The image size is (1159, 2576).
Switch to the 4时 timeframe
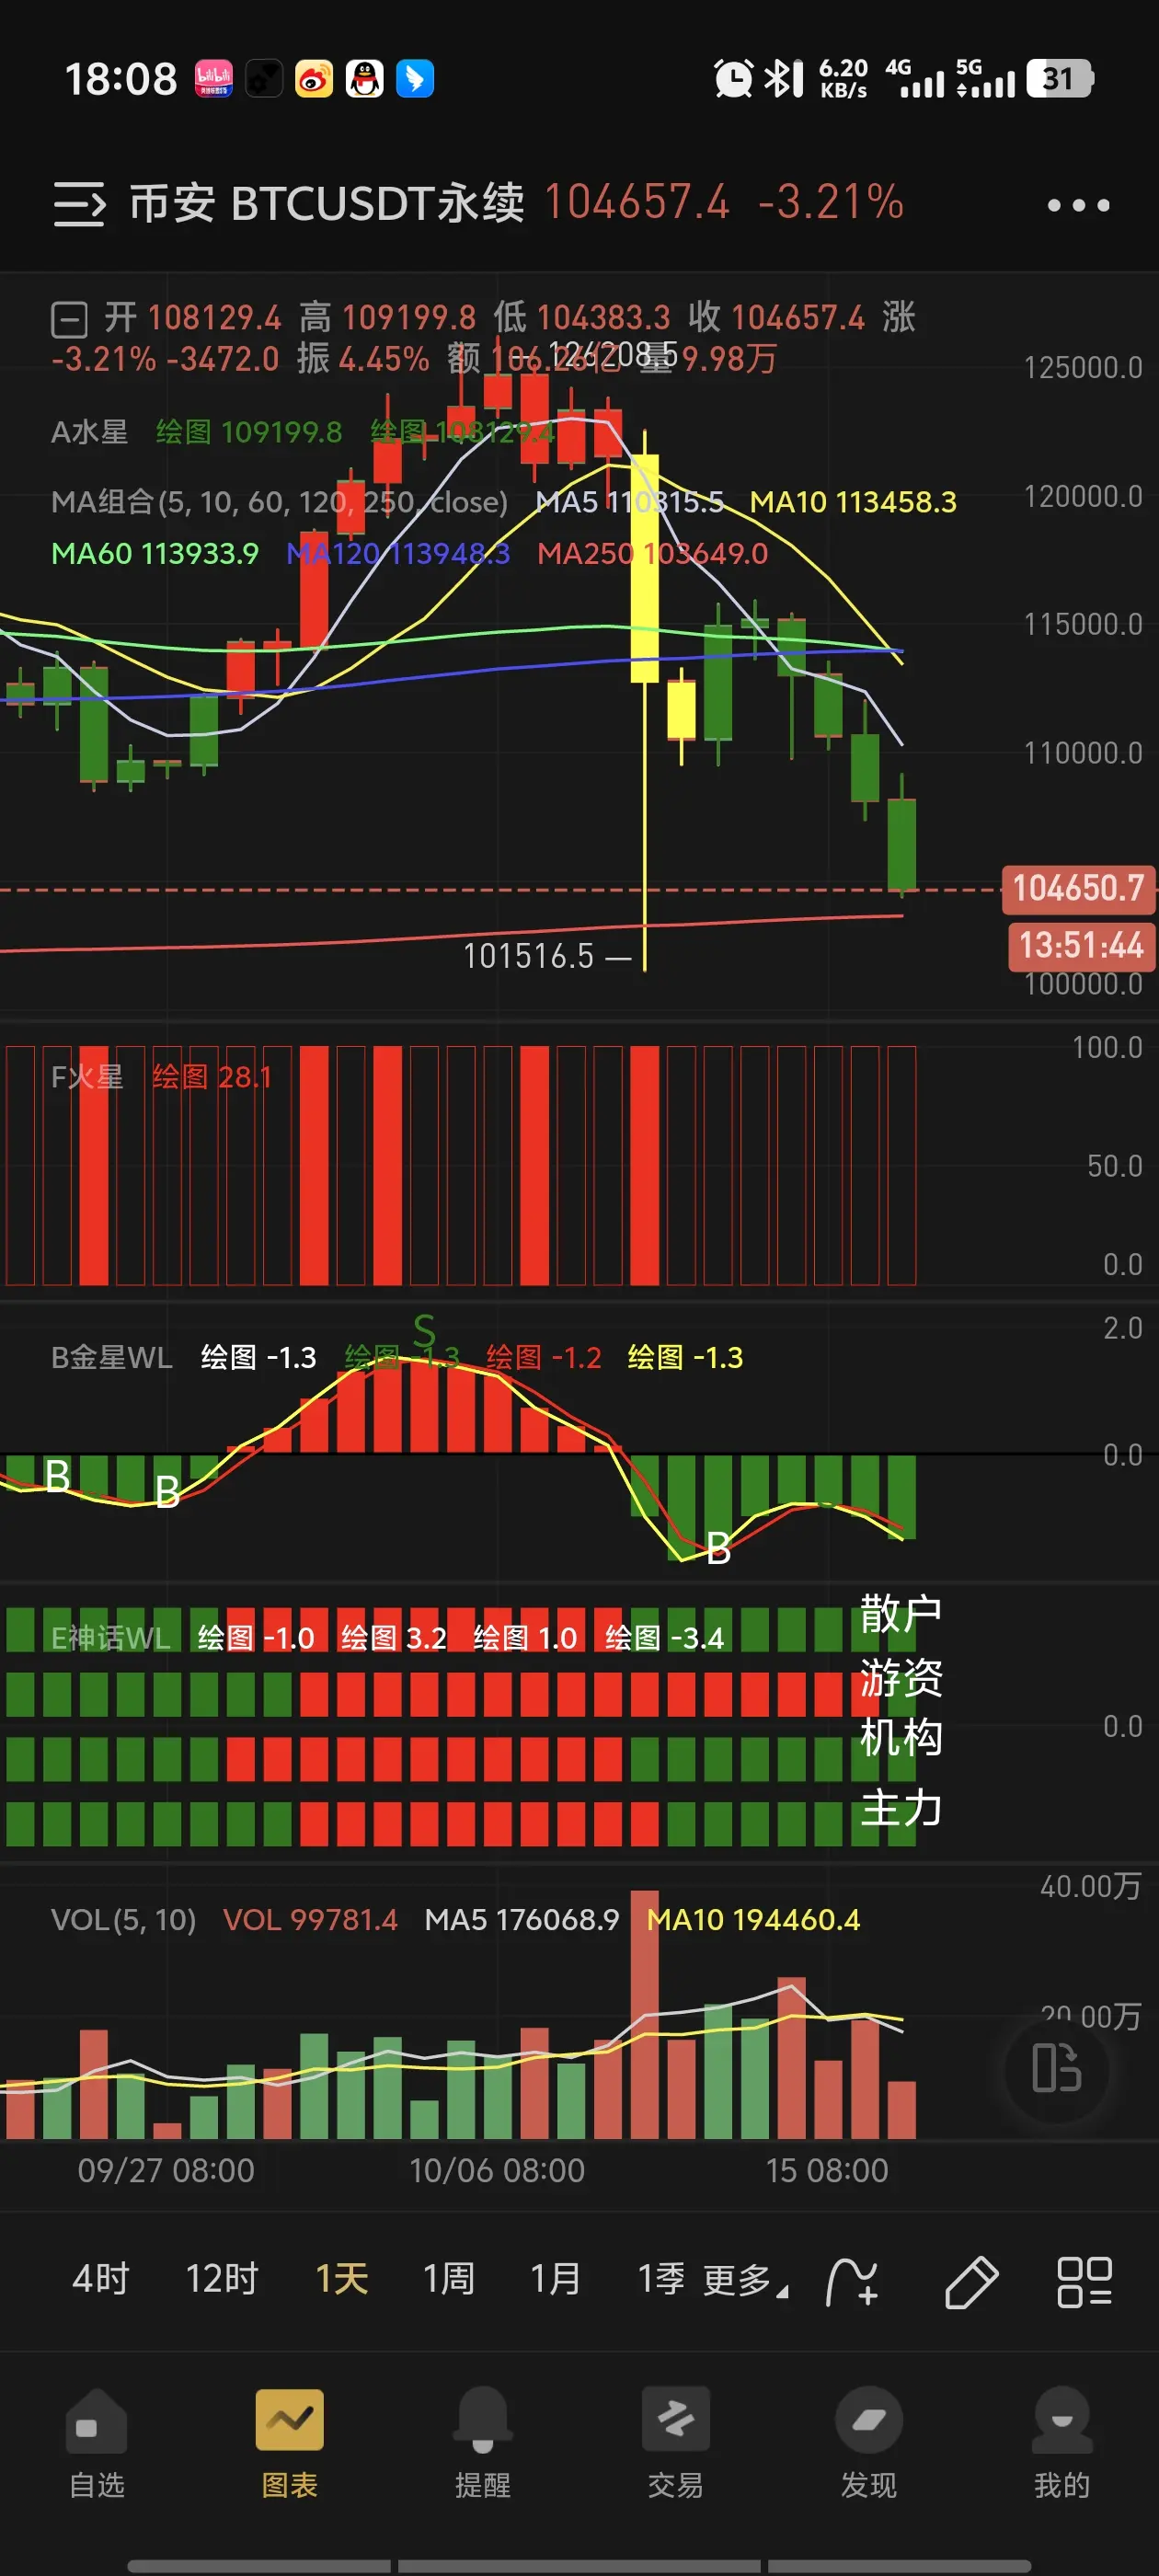click(101, 2279)
